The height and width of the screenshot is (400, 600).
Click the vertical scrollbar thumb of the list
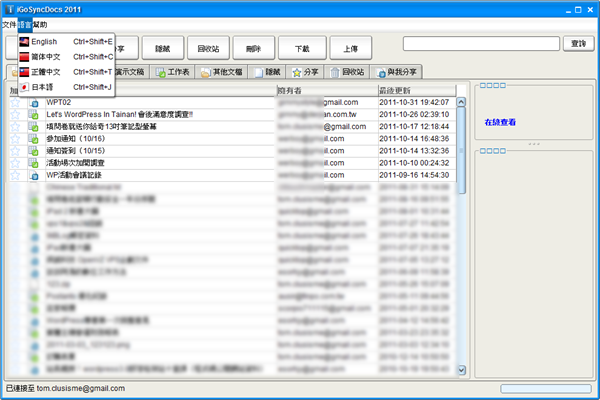tap(461, 150)
